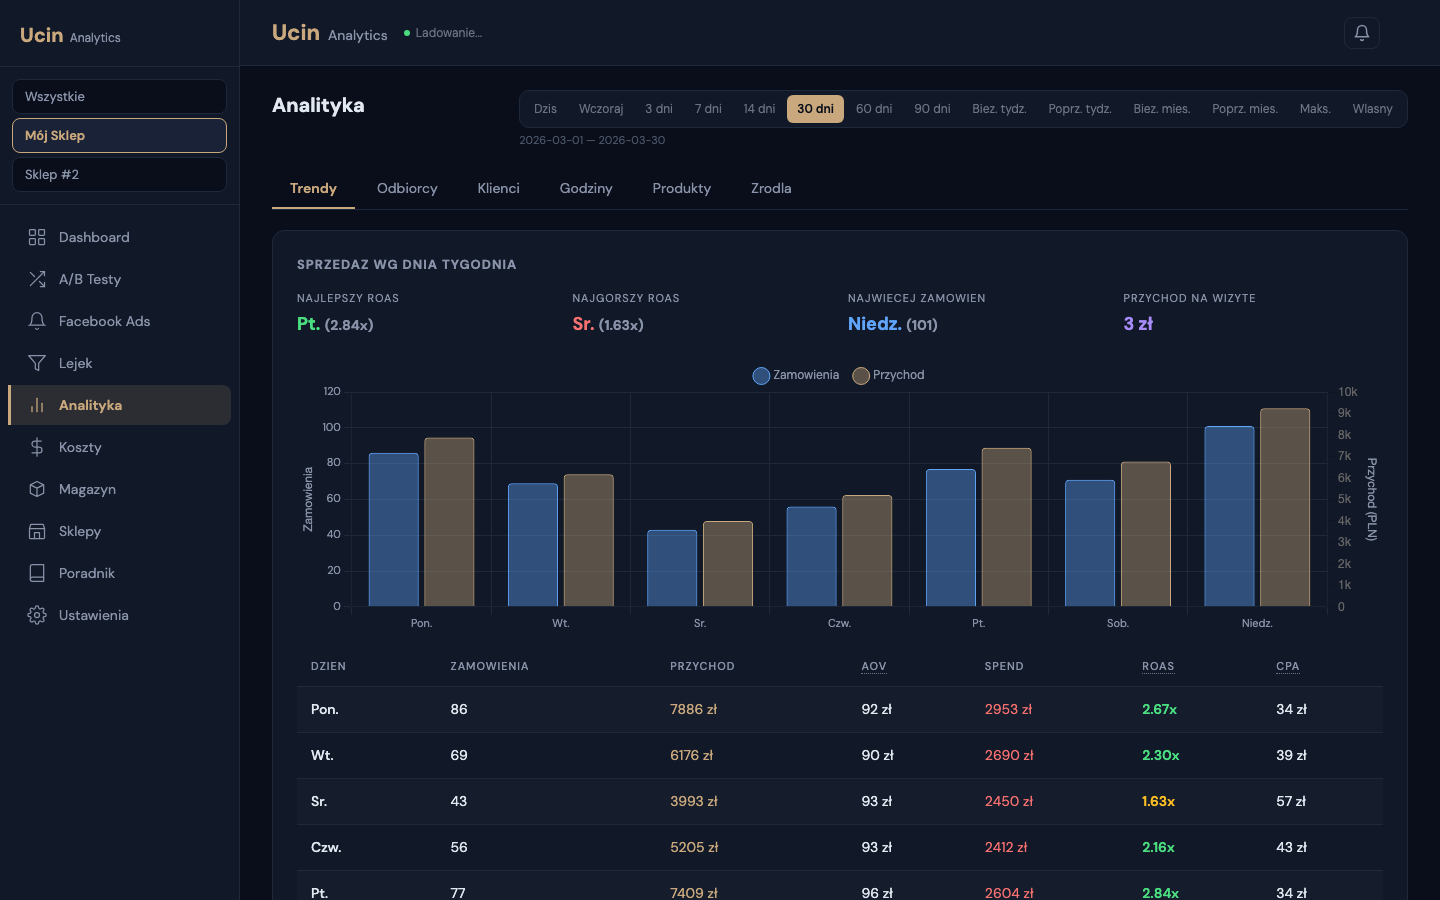
Task: Choose Poprz. mies. date range
Action: 1245,109
